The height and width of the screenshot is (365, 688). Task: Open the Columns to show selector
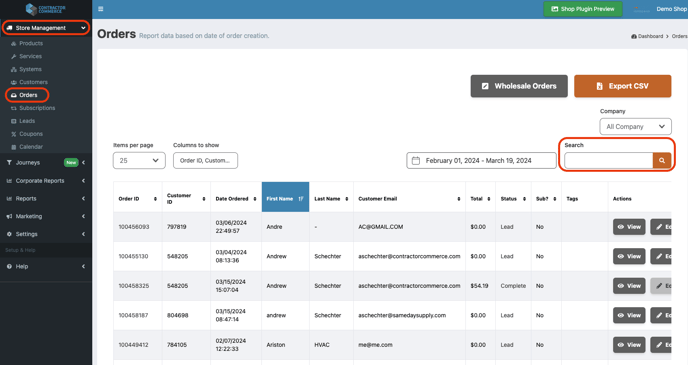[205, 161]
